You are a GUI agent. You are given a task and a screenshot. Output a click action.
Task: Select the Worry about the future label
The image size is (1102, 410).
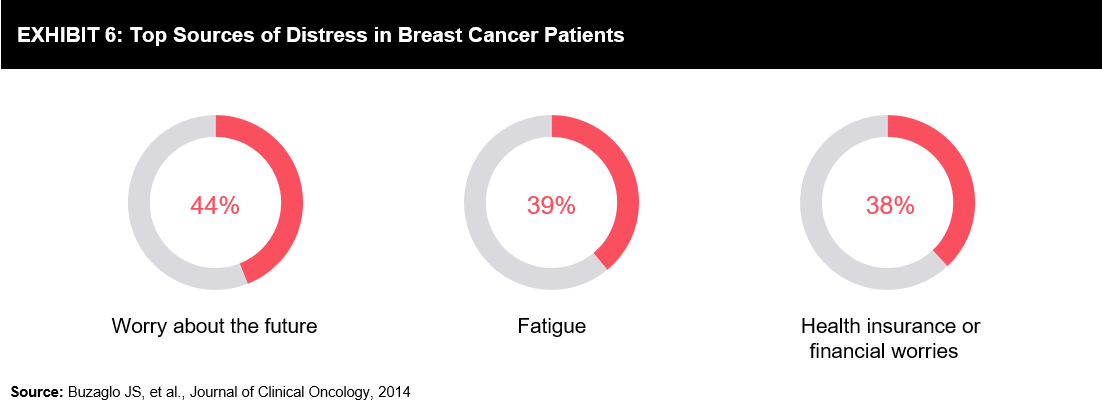(x=215, y=327)
